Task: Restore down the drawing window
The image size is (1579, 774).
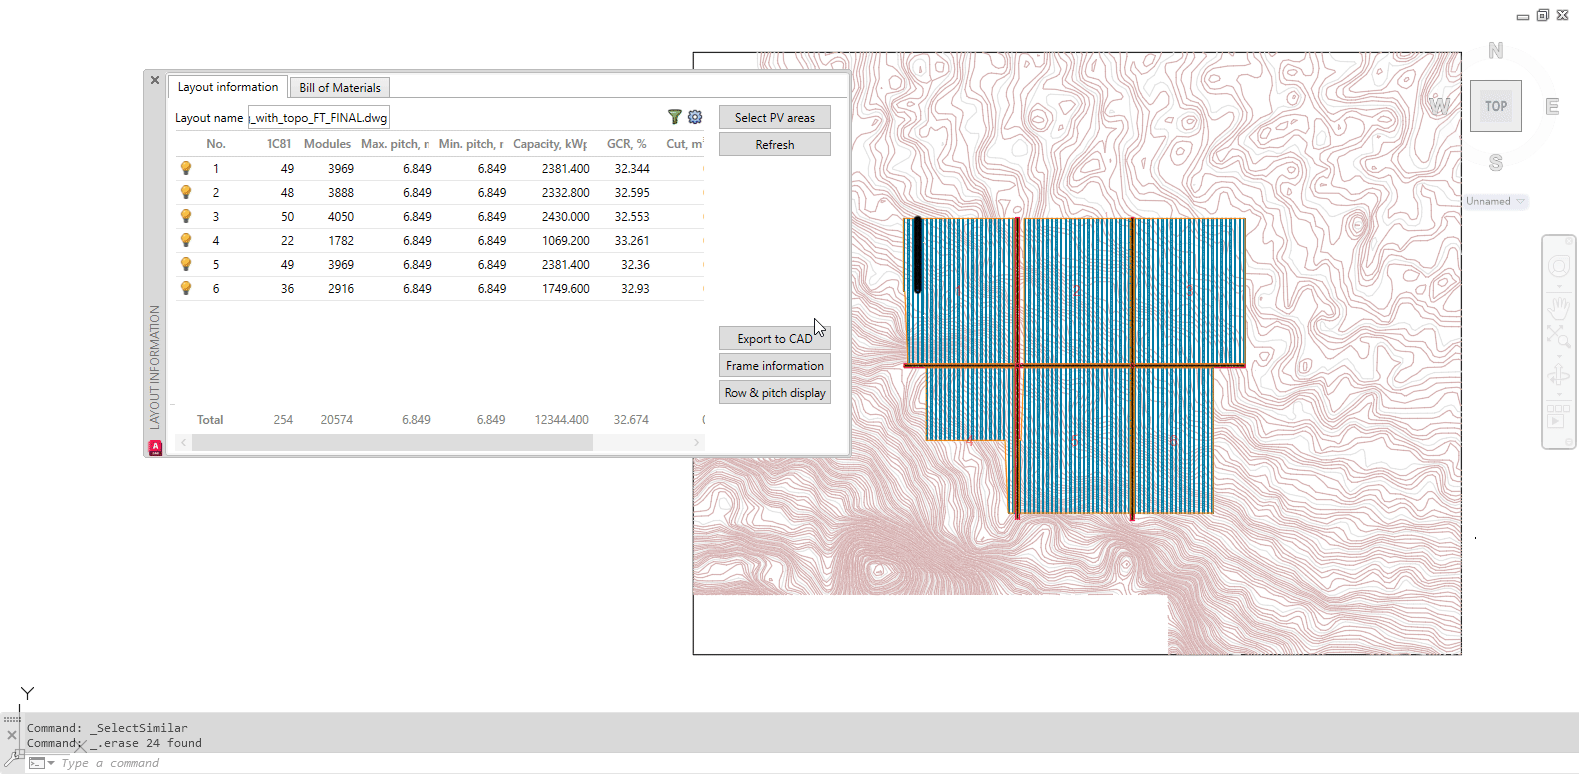Action: (1543, 15)
